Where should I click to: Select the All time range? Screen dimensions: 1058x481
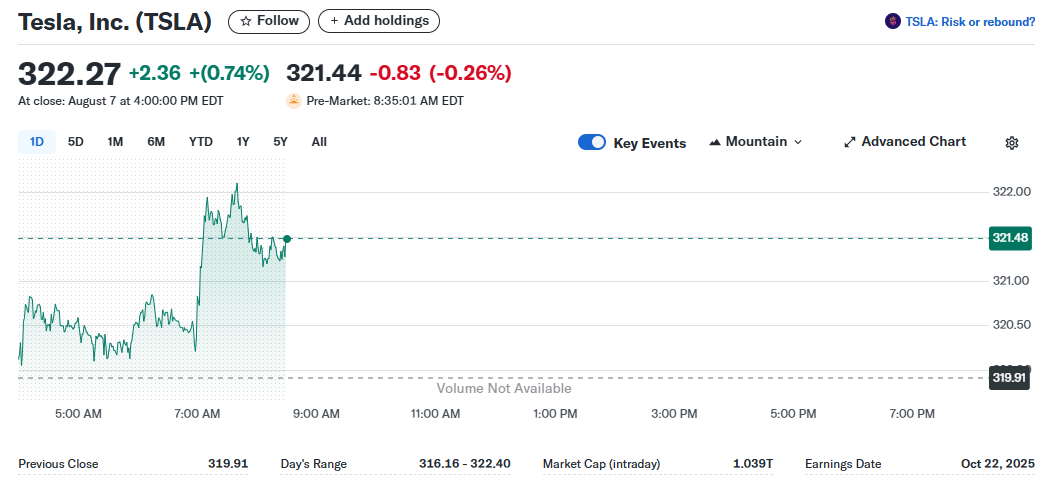click(x=319, y=142)
